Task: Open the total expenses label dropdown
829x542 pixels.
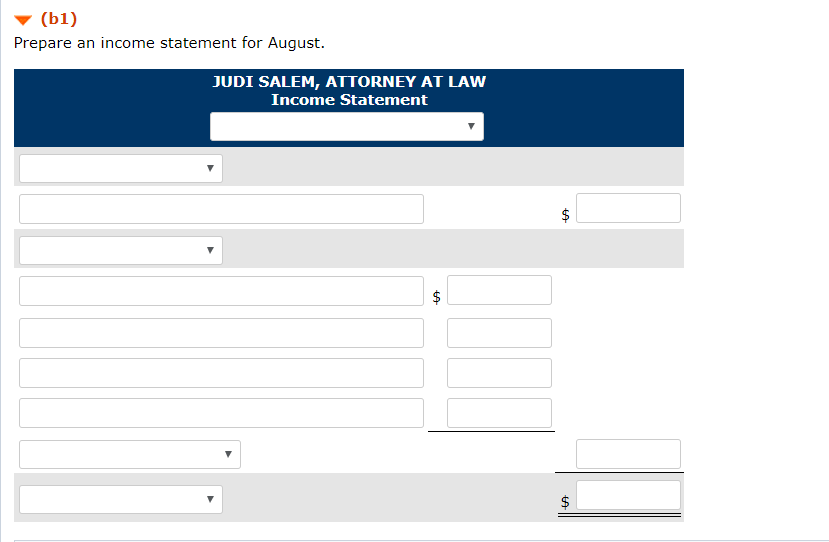Action: tap(130, 454)
